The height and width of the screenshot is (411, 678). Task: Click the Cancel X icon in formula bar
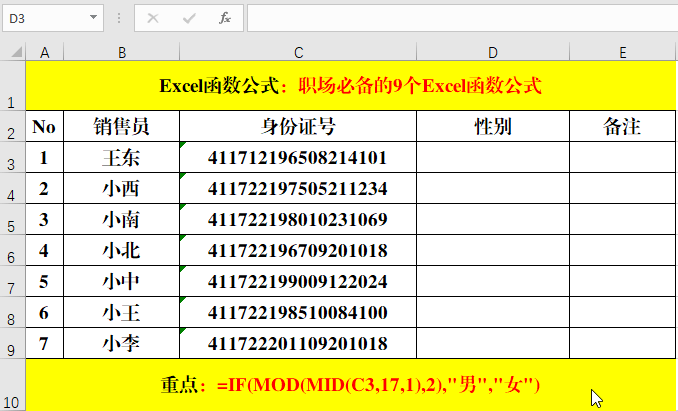point(153,18)
